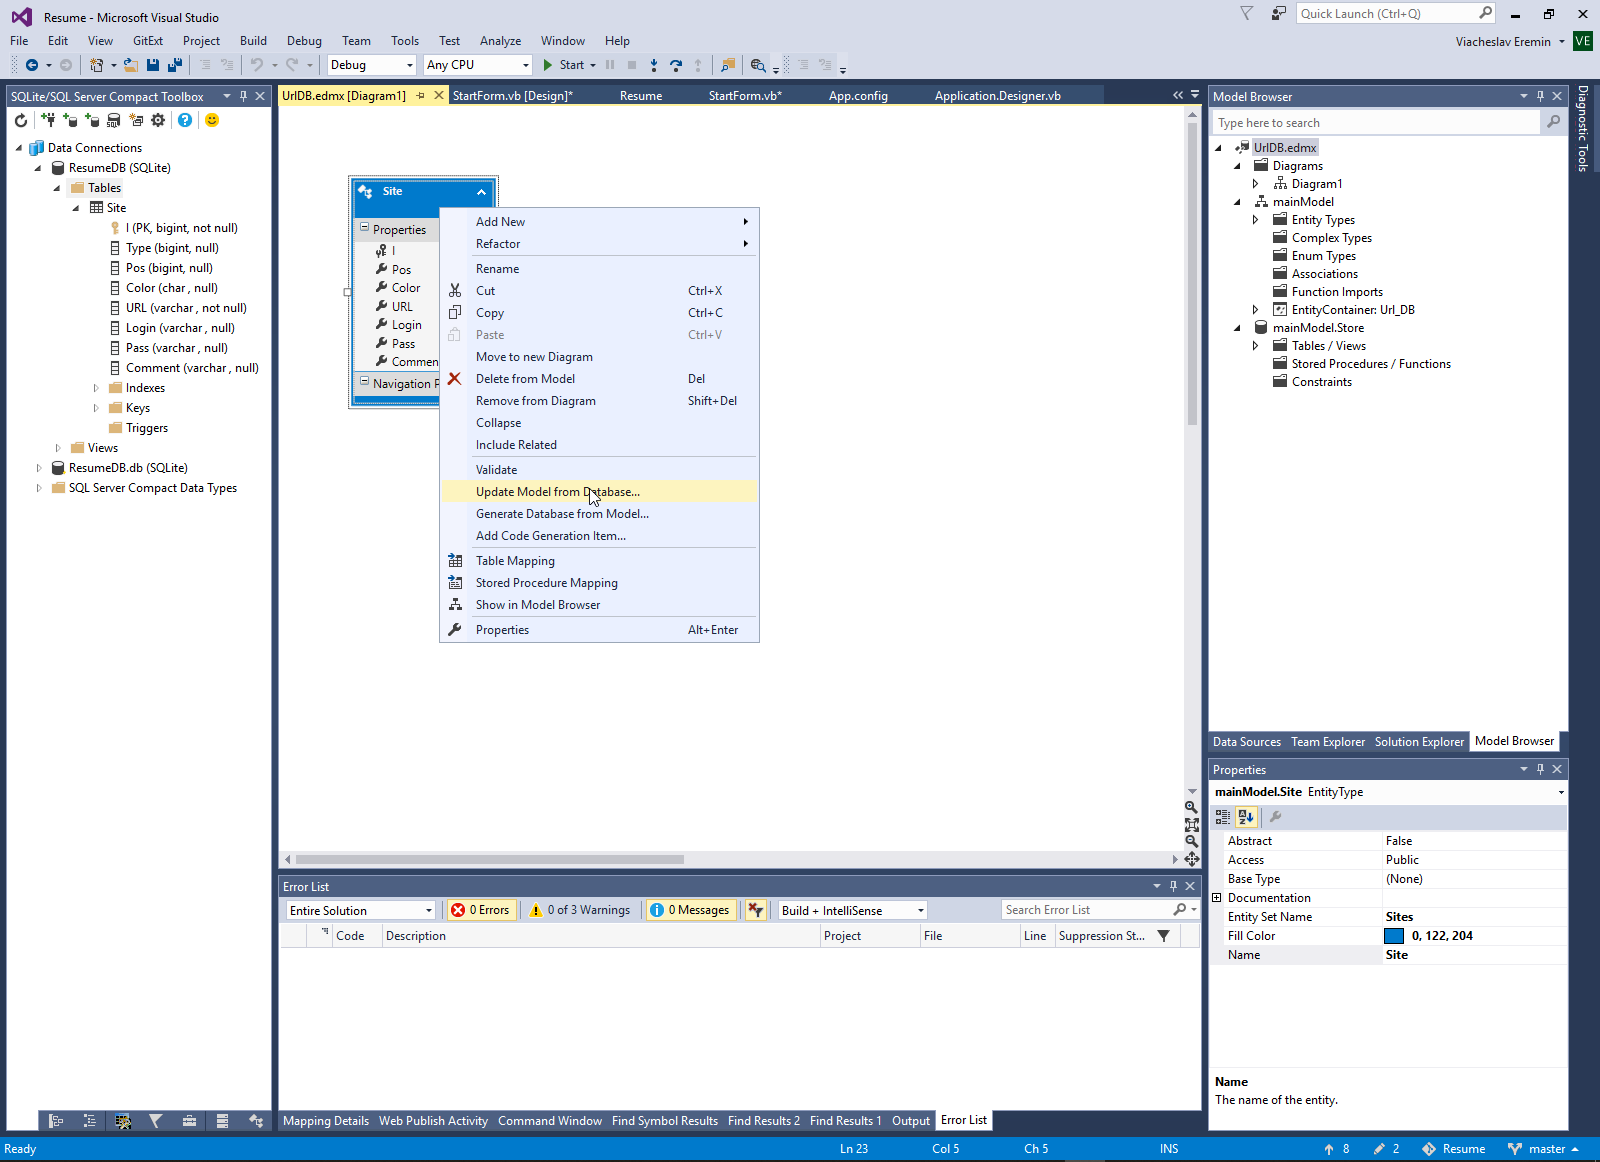Viewport: 1600px width, 1162px height.
Task: Open the Entire Solution scope dropdown
Action: click(360, 910)
